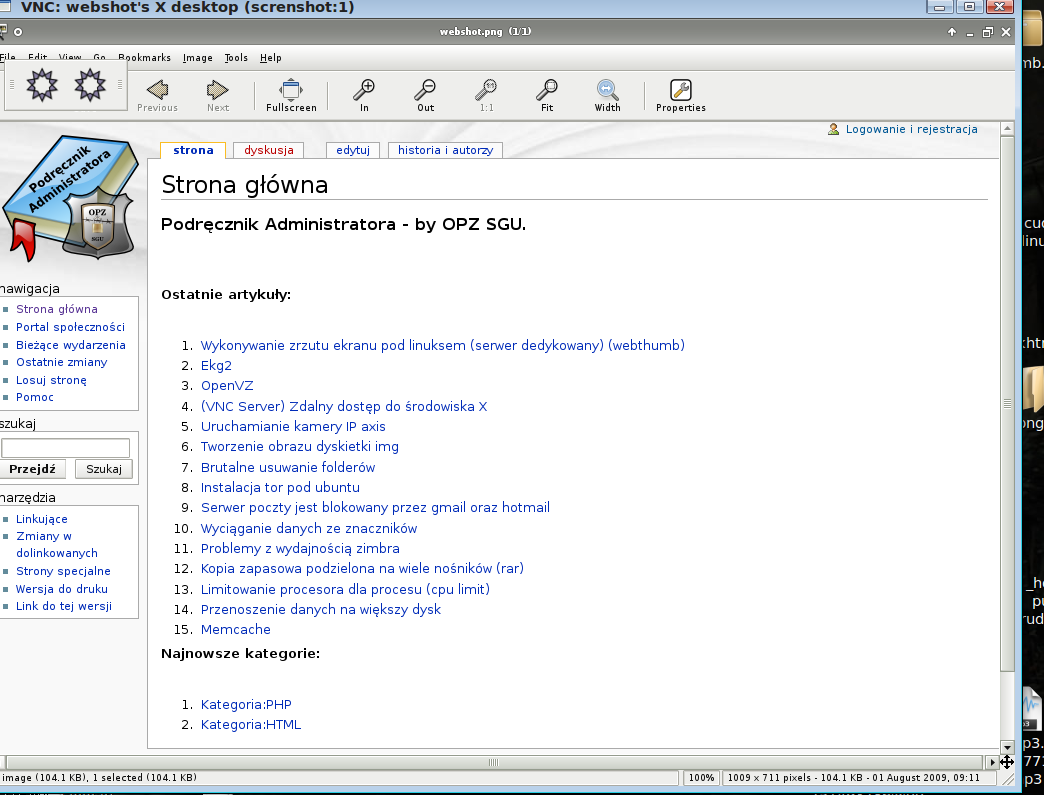This screenshot has height=795, width=1044.
Task: Open the OpenVZ article
Action: [227, 386]
